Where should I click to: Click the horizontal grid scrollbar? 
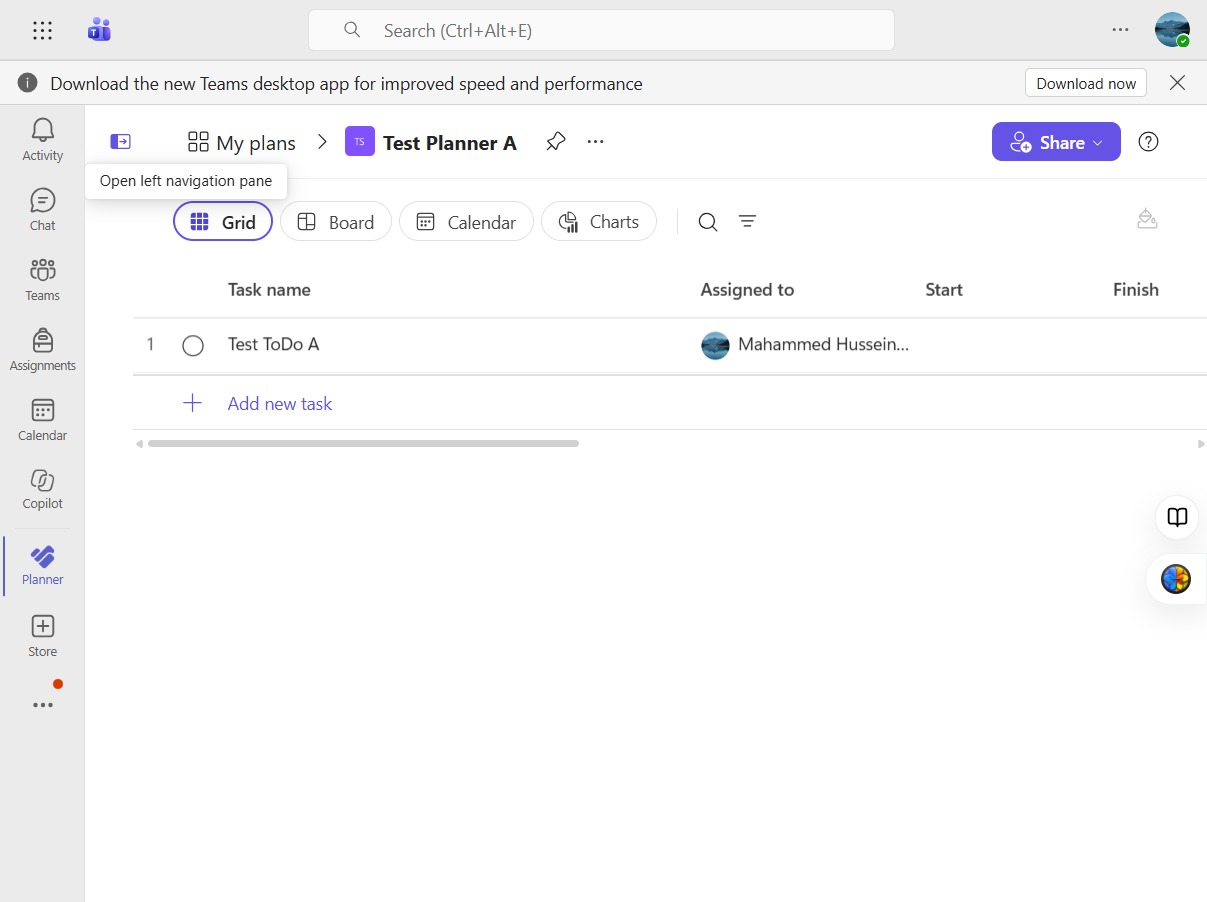363,443
